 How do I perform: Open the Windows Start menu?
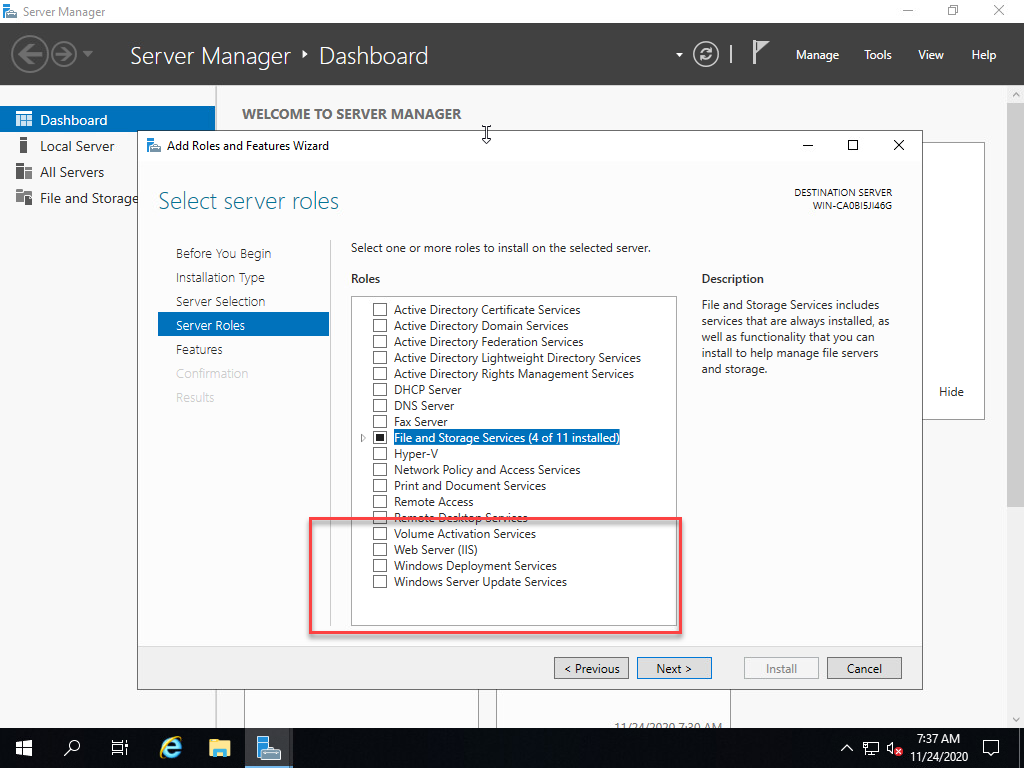(x=24, y=748)
